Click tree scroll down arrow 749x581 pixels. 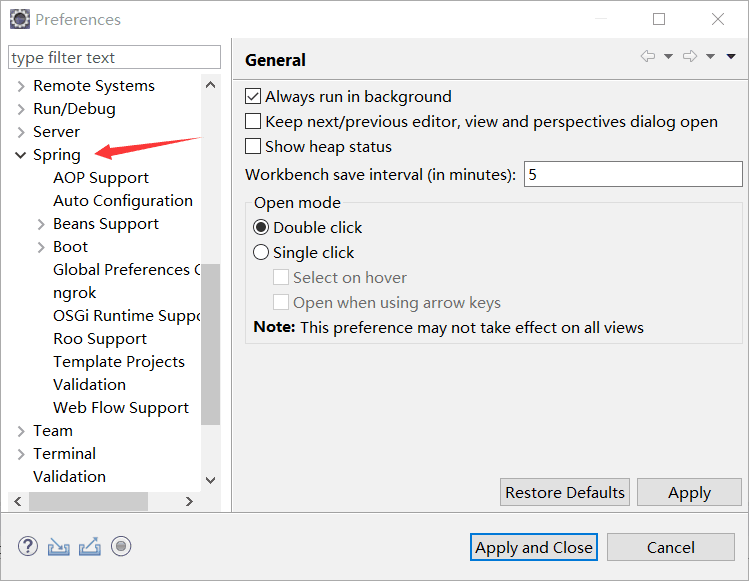[x=210, y=480]
